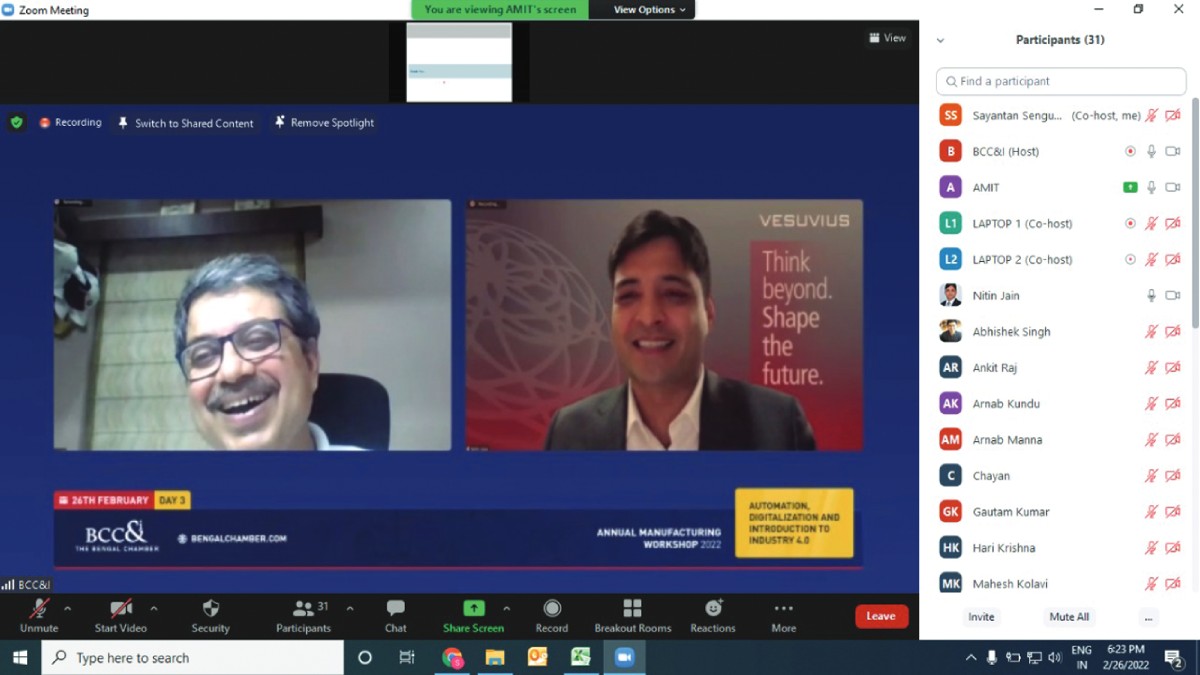The height and width of the screenshot is (675, 1200).
Task: Click the Windows Start button
Action: pyautogui.click(x=20, y=657)
